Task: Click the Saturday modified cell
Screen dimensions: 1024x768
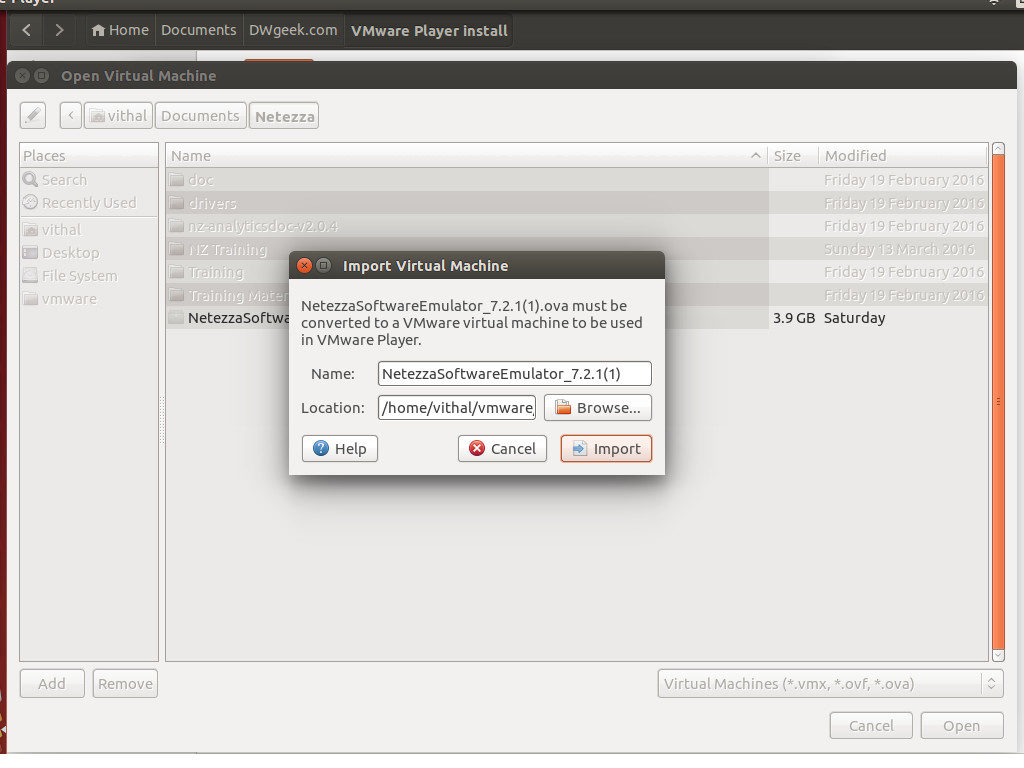Action: point(854,318)
